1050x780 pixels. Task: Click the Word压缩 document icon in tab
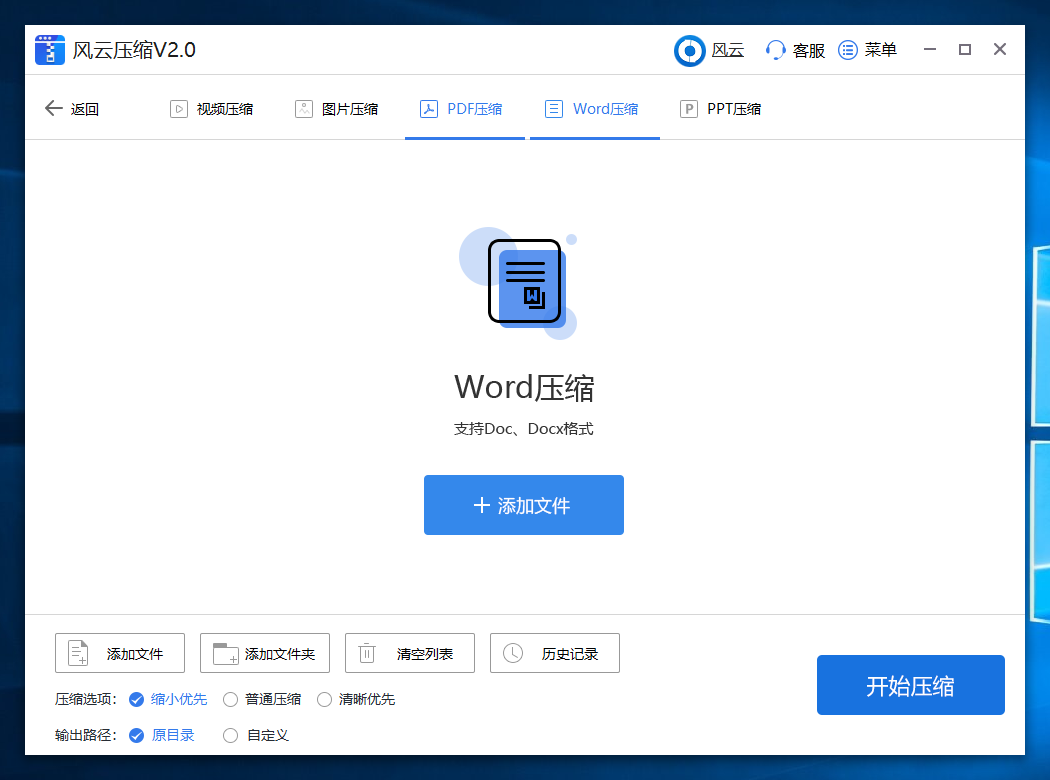click(x=554, y=109)
